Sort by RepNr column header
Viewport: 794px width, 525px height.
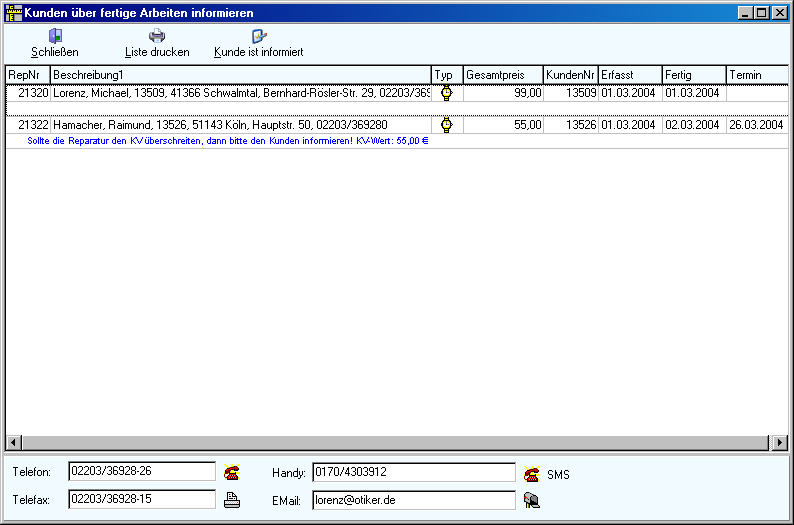click(x=27, y=75)
